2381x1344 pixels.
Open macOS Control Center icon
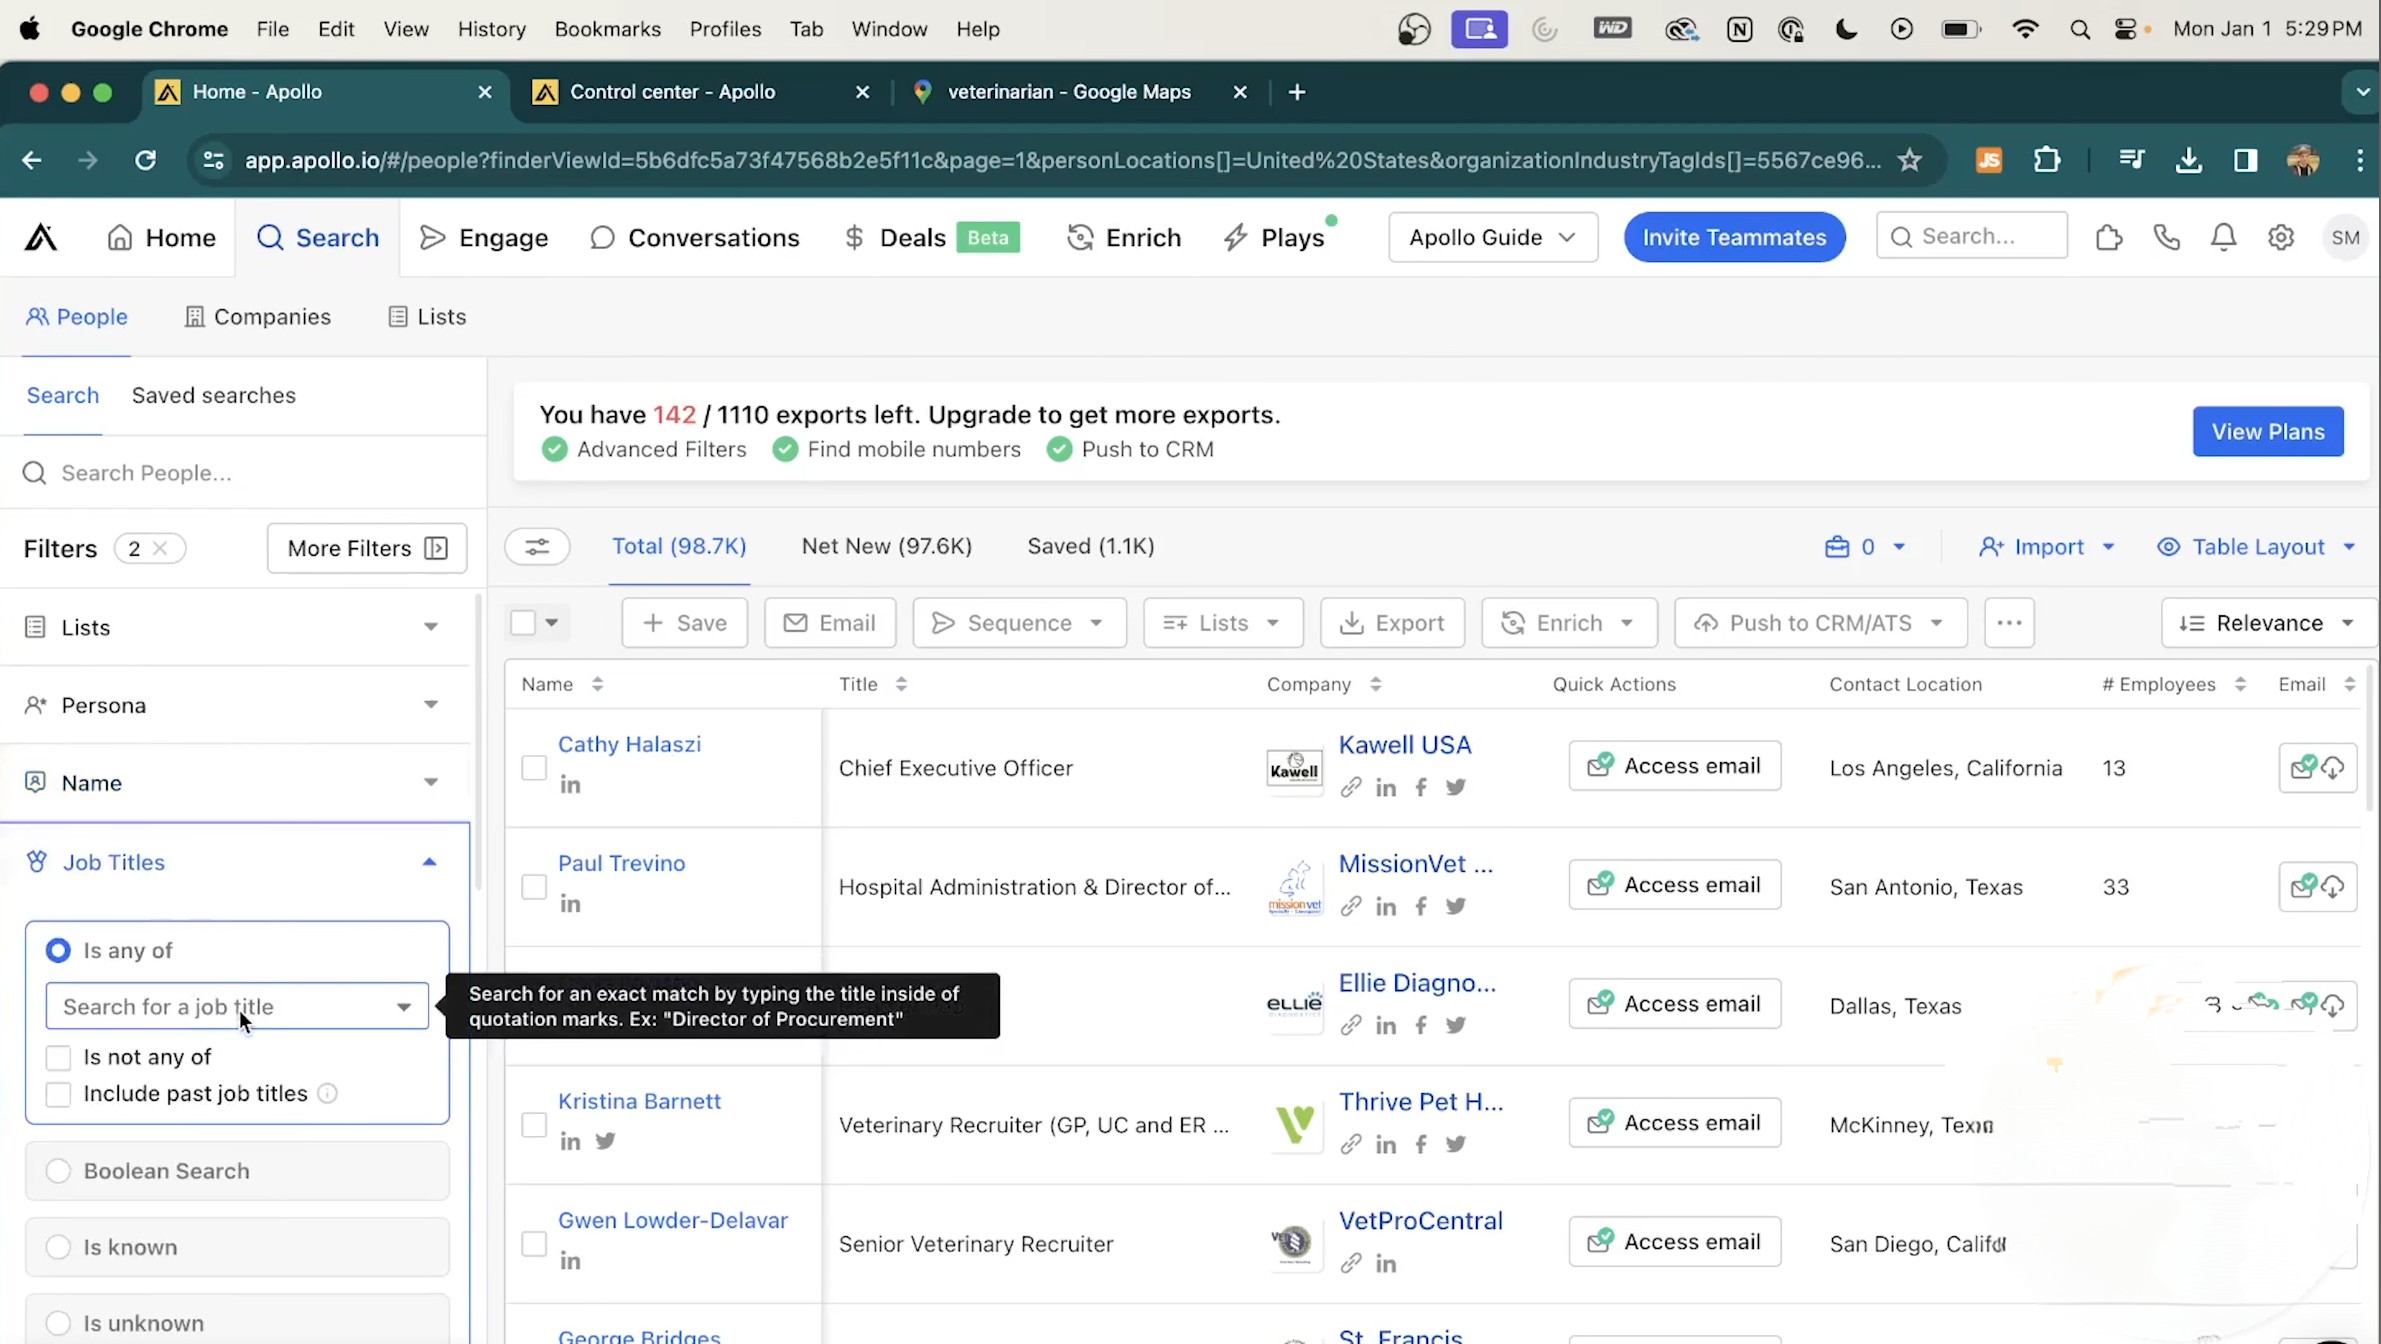coord(2125,29)
